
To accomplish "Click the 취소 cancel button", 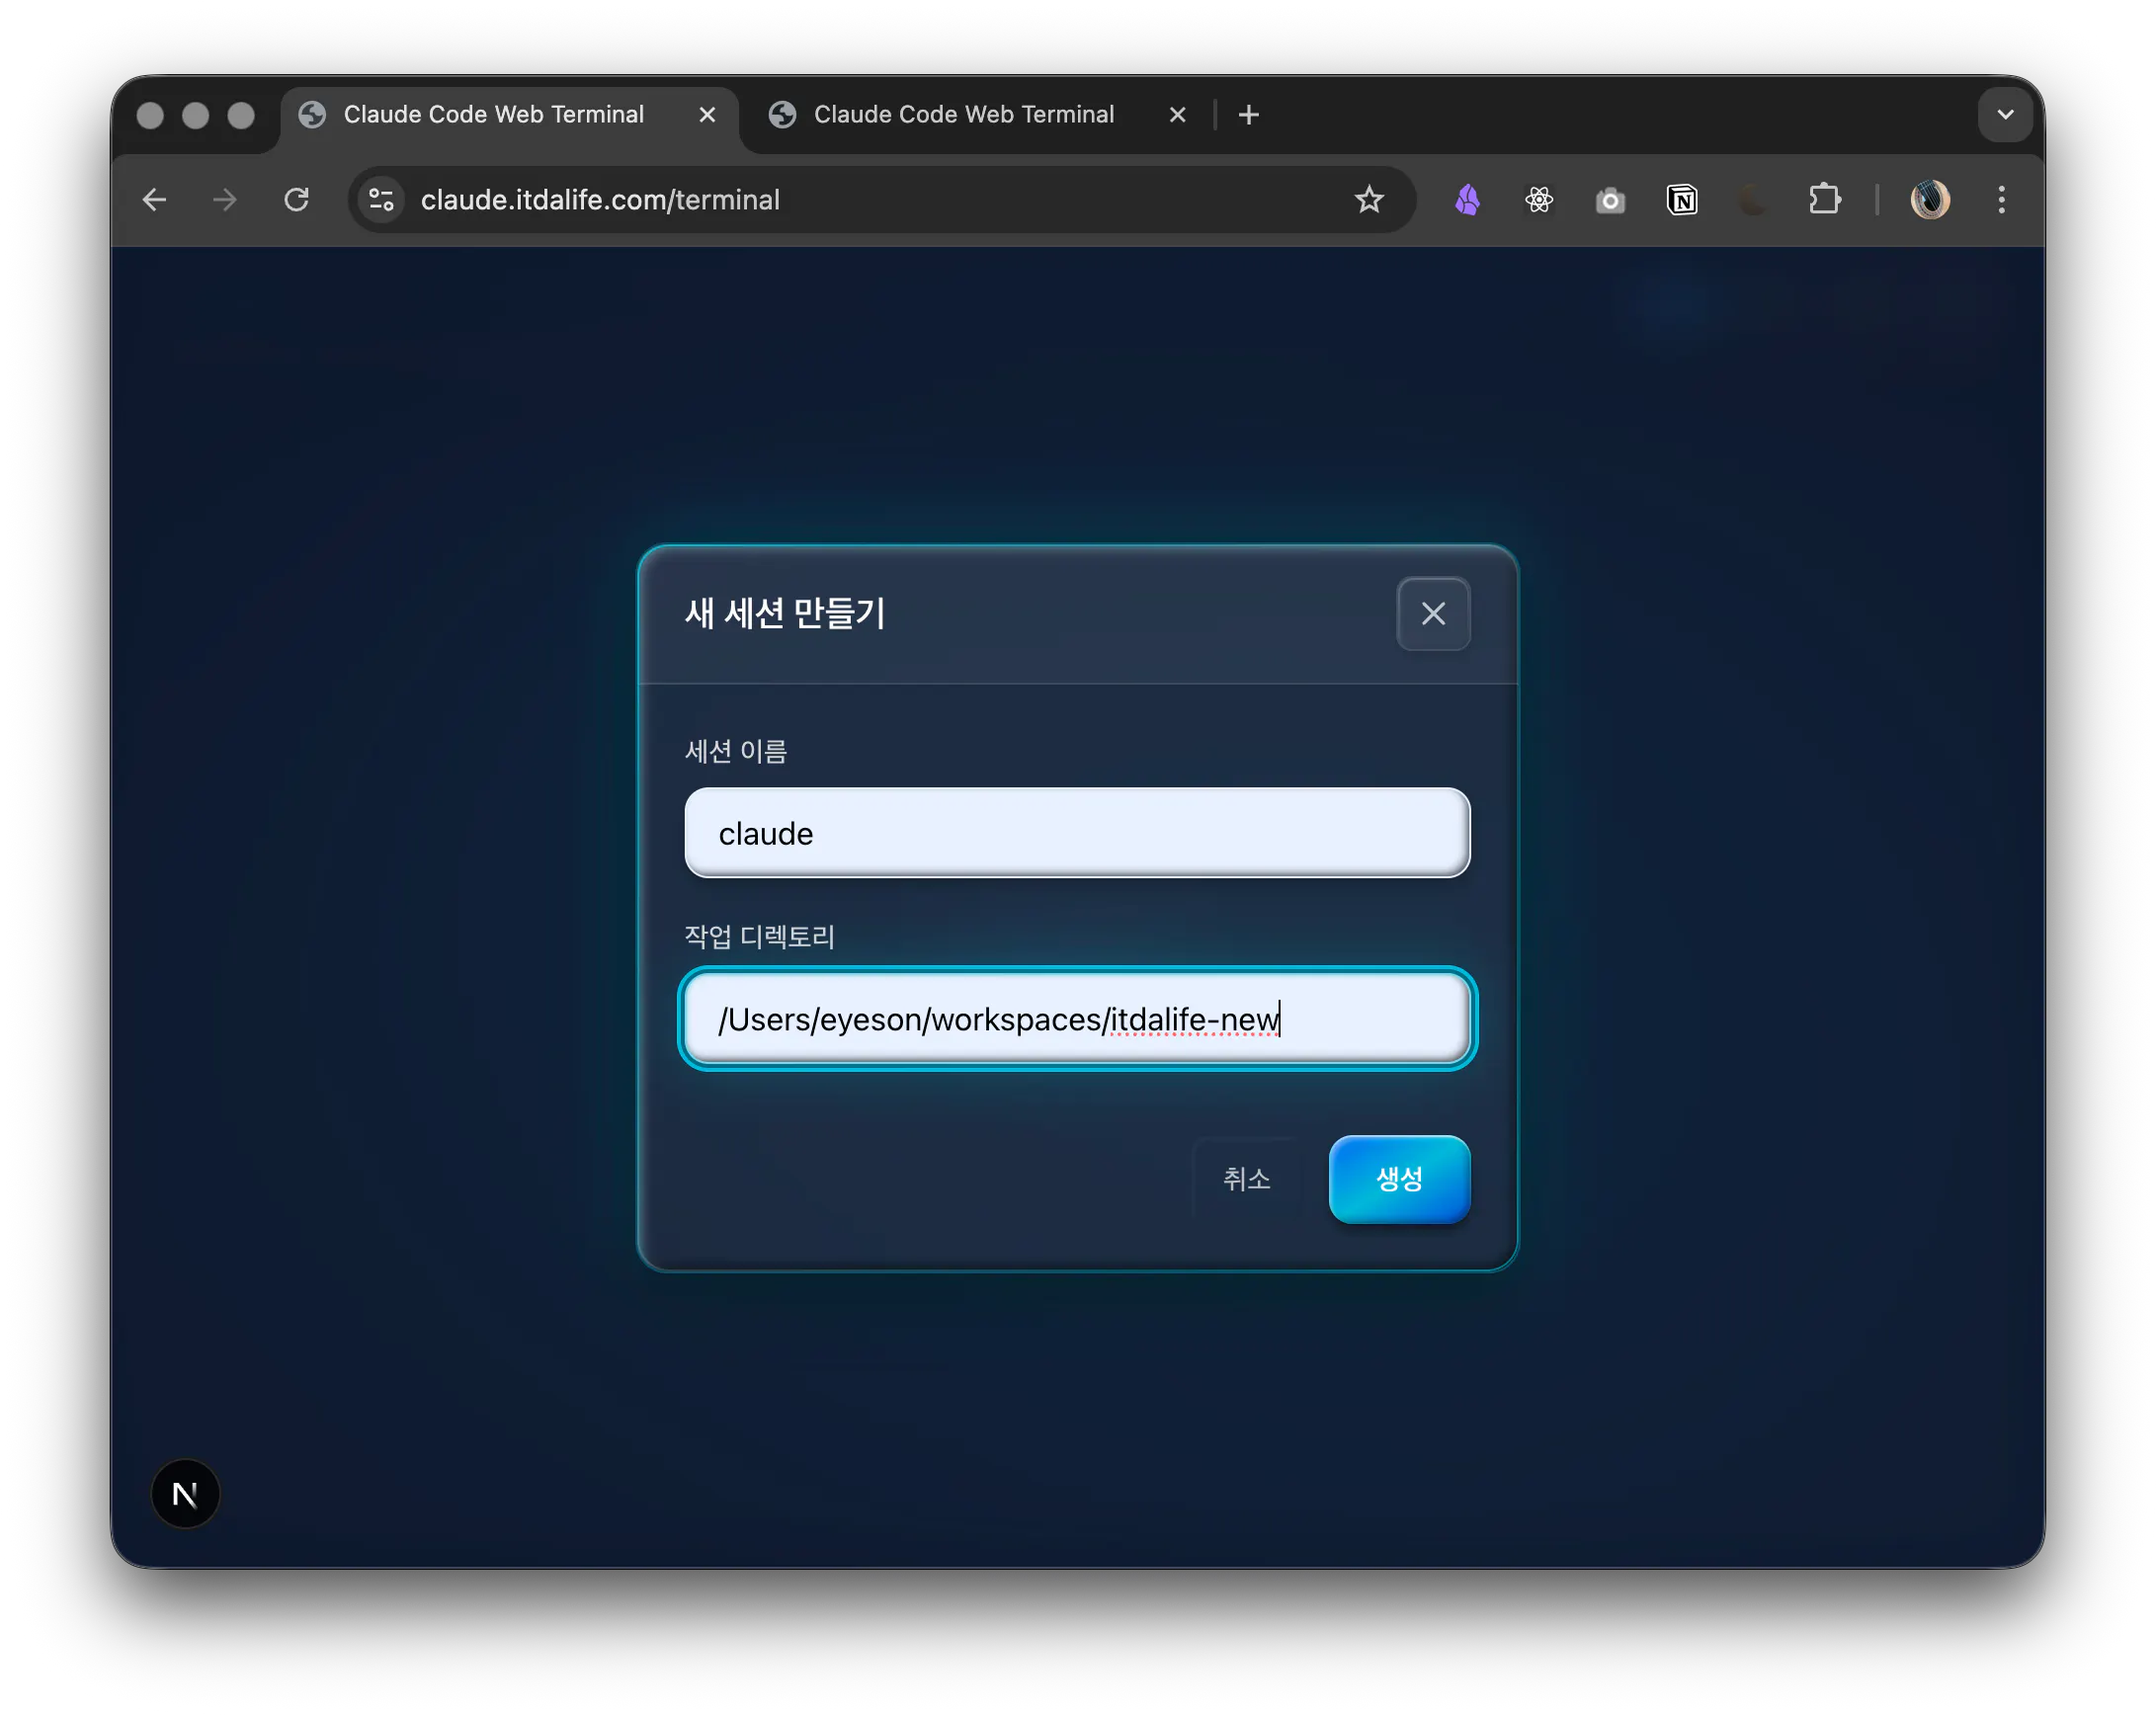I will (1246, 1178).
